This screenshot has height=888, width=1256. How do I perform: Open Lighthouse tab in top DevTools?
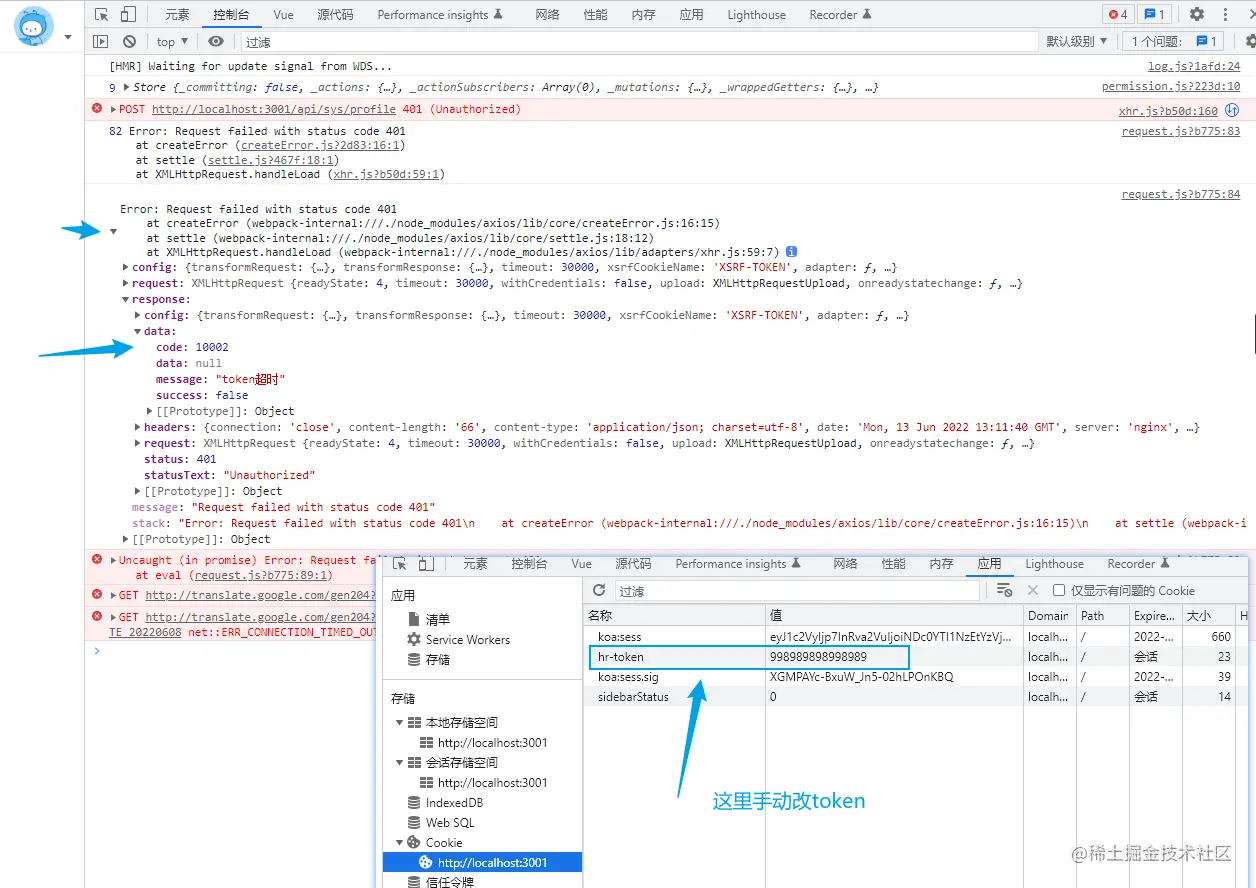point(756,15)
